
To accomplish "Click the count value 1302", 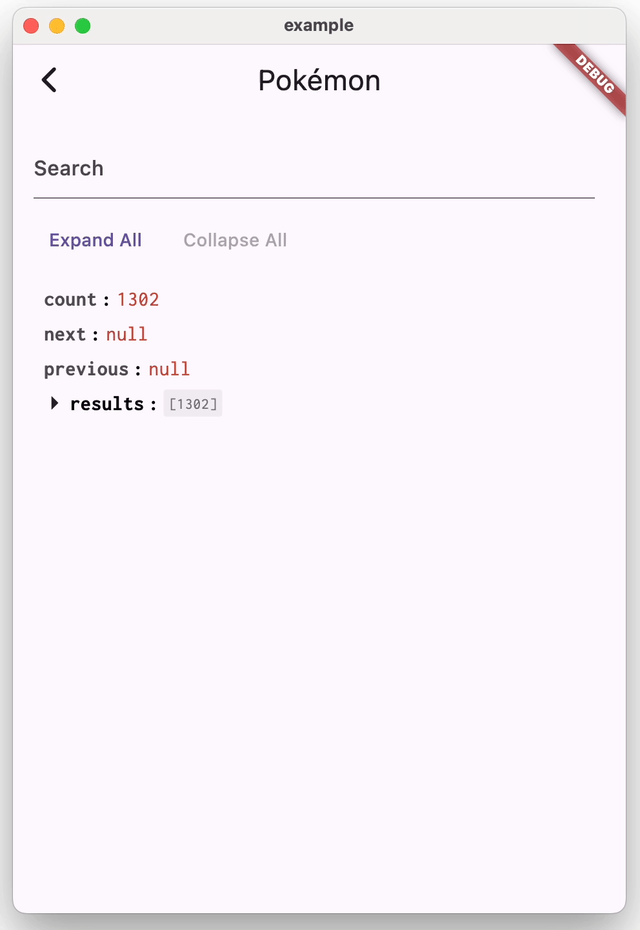I will tap(138, 300).
